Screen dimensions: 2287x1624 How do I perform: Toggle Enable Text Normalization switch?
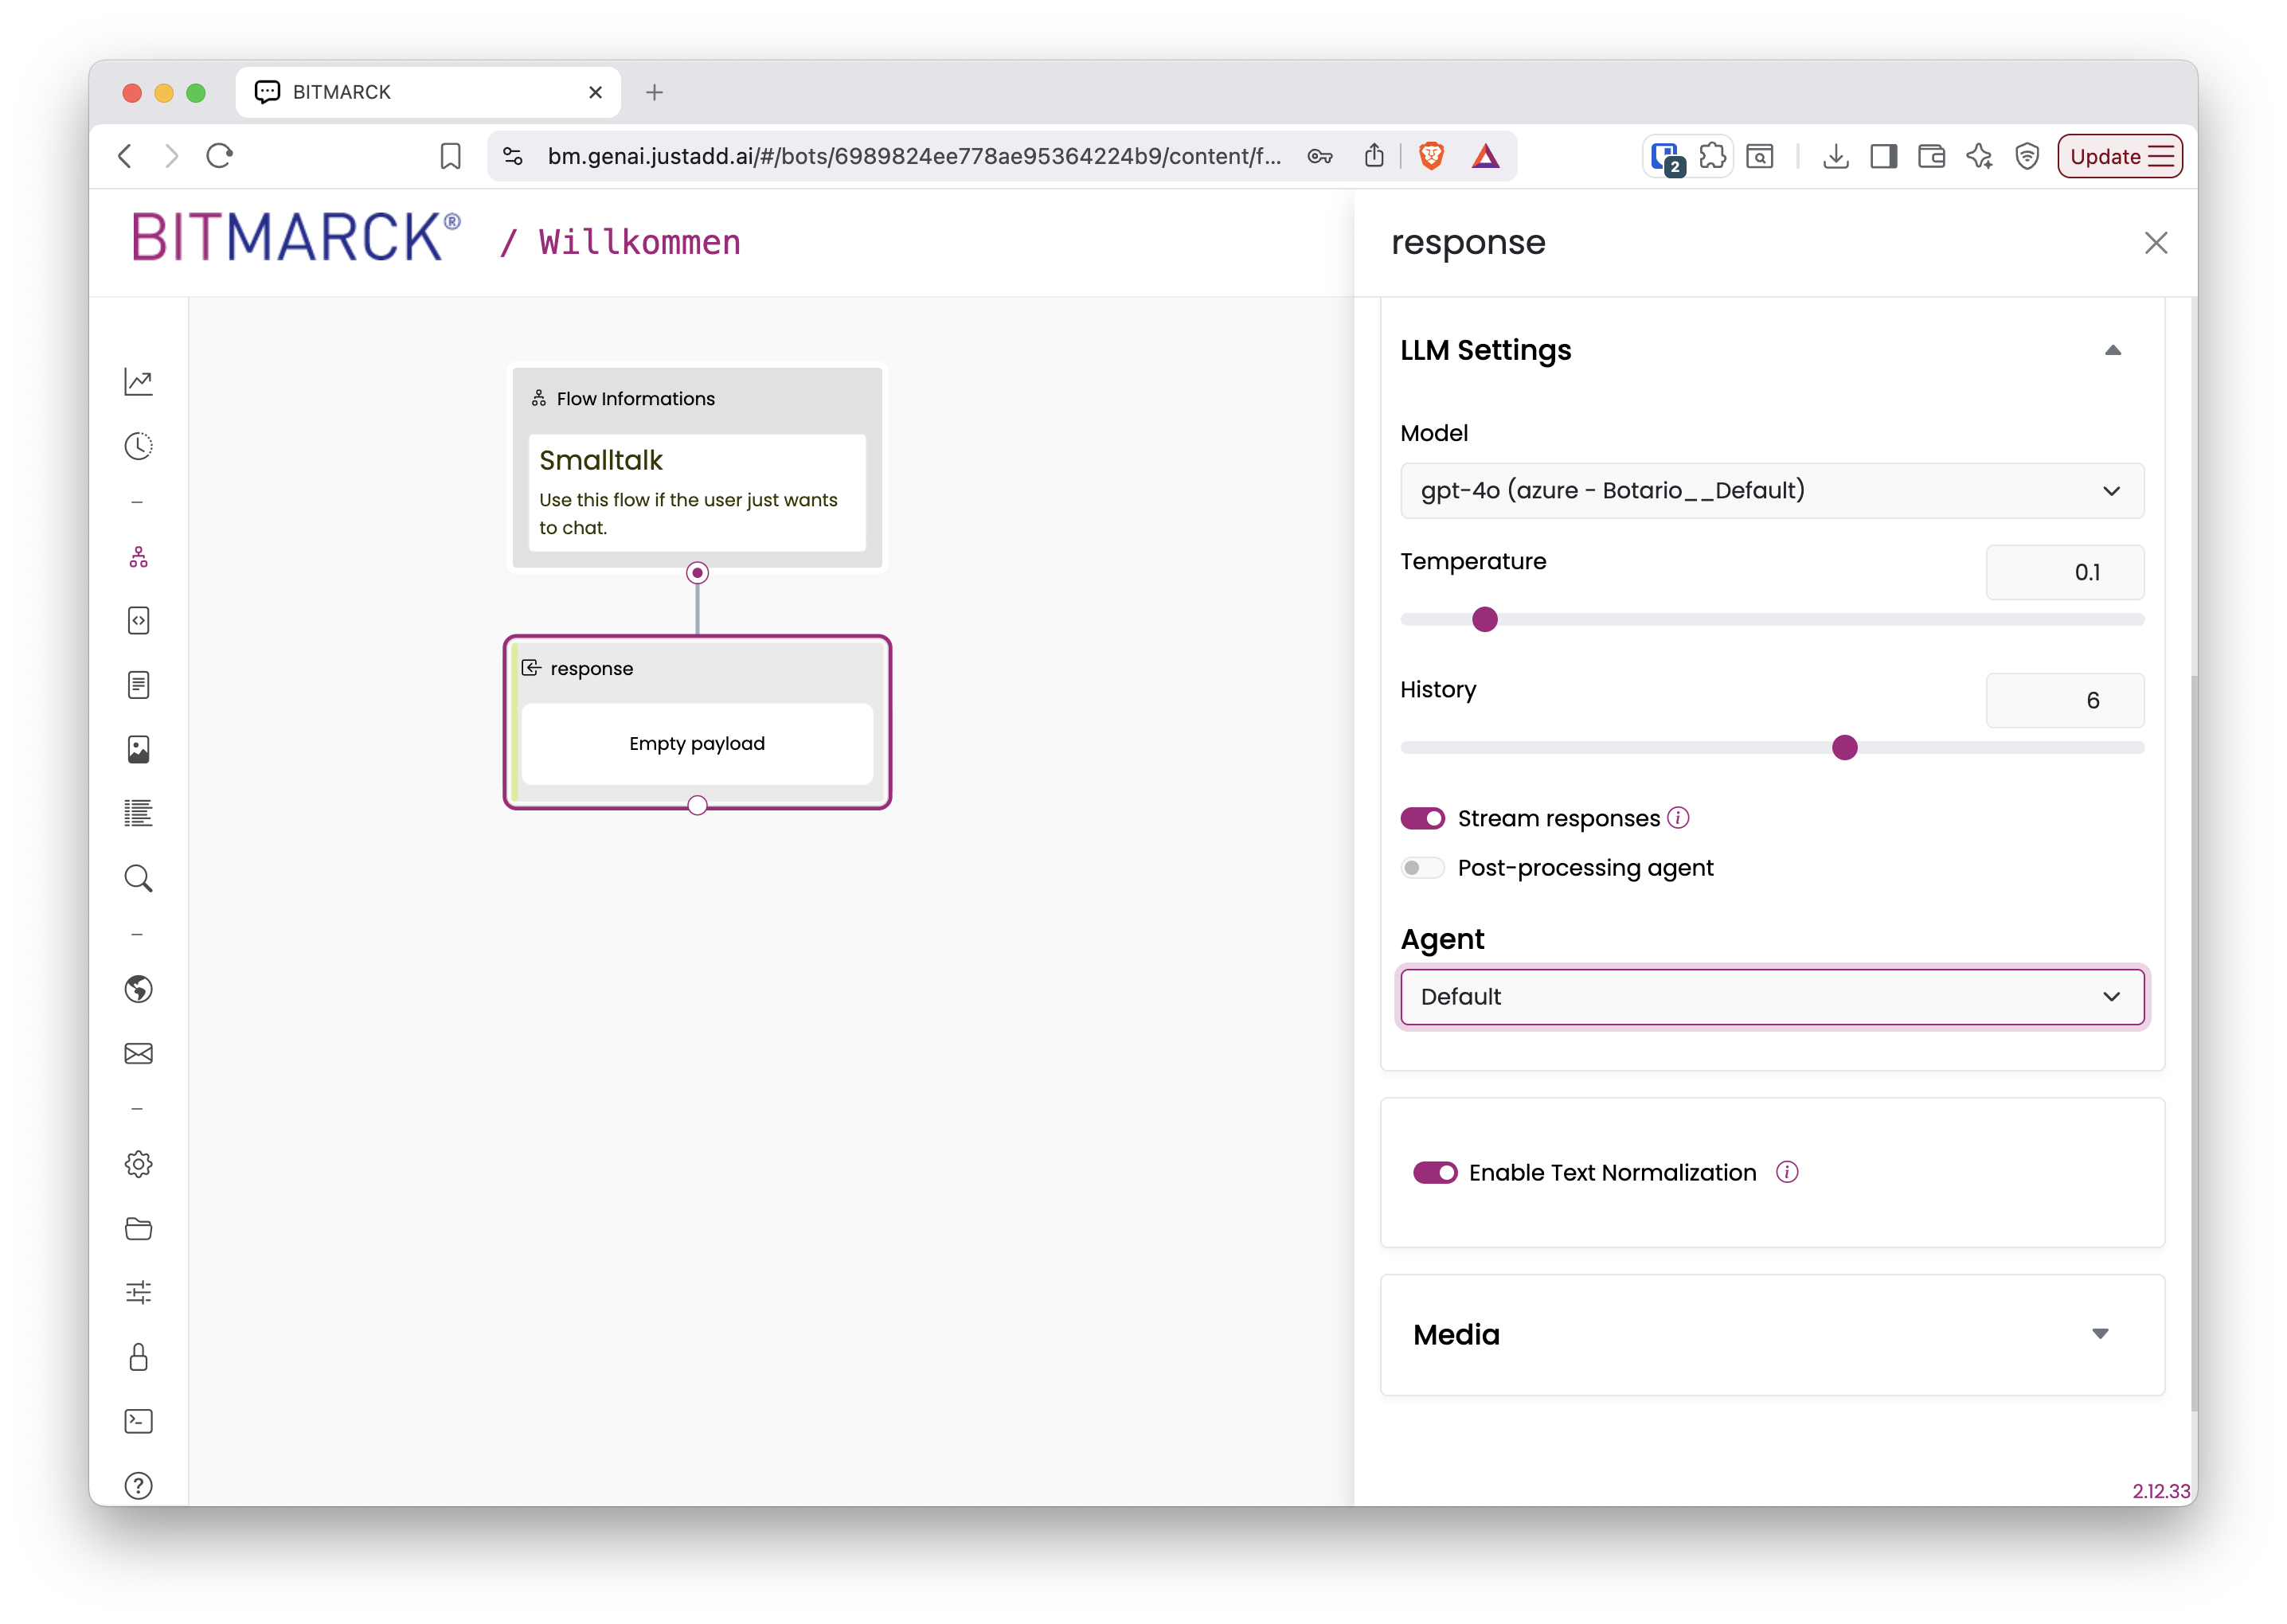(x=1434, y=1172)
